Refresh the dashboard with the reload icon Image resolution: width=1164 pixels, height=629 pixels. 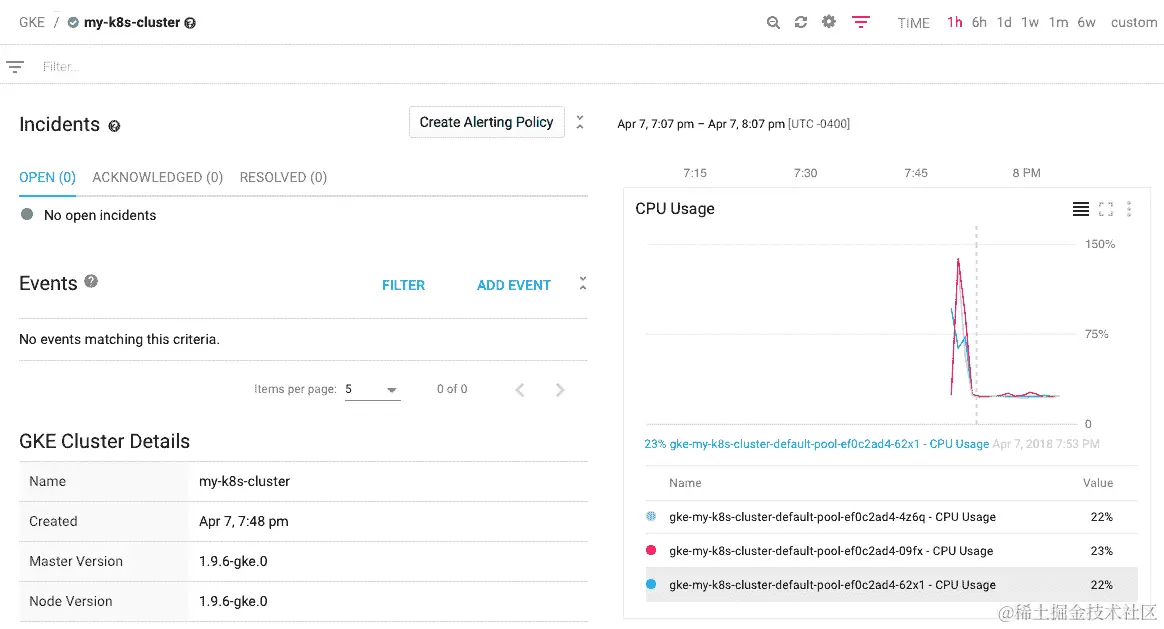[800, 22]
